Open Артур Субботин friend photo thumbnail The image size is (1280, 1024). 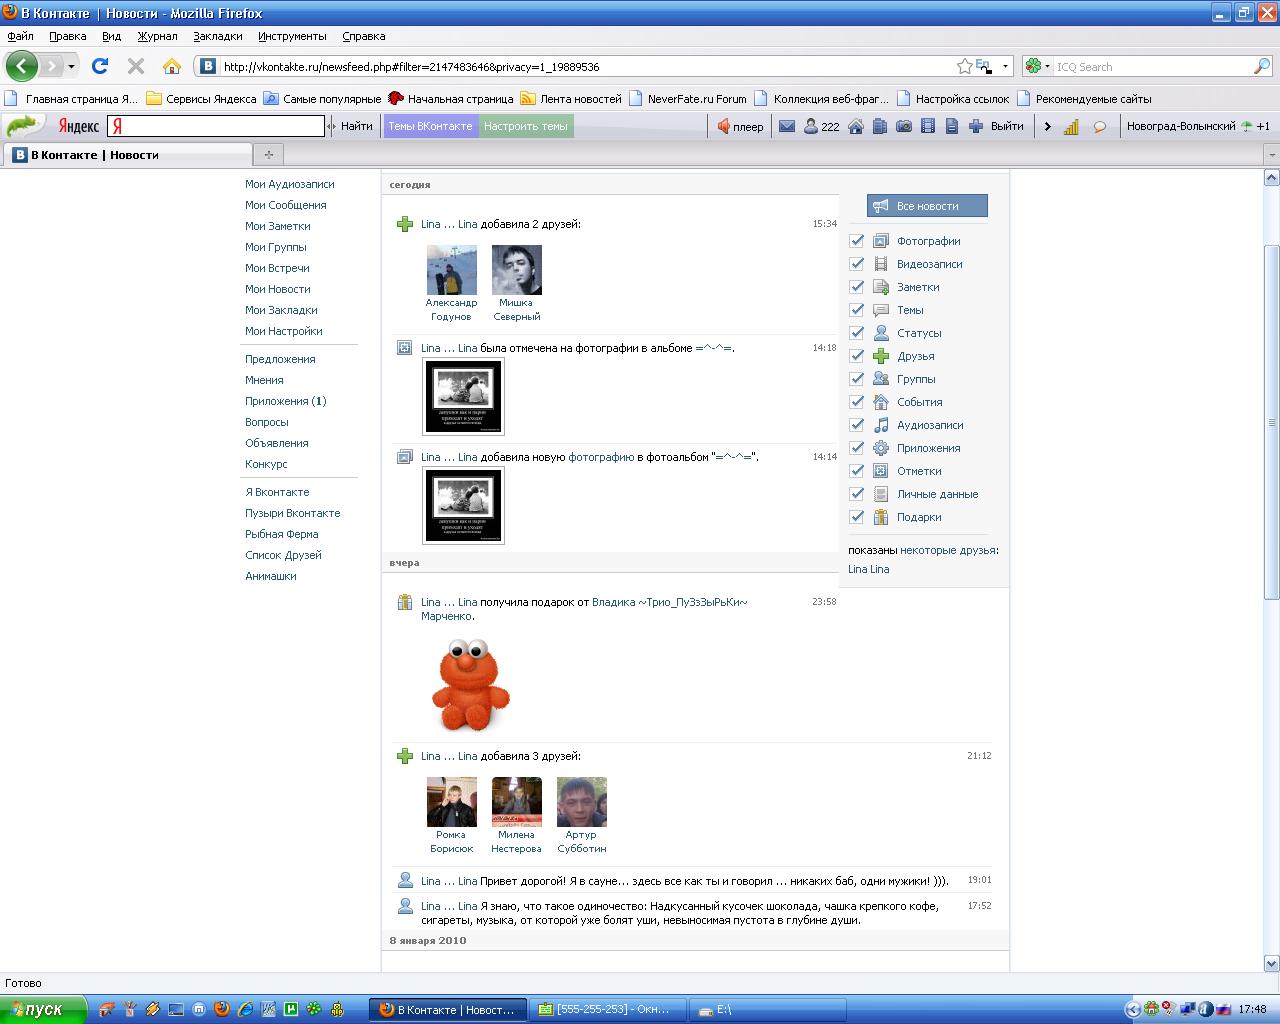pos(582,802)
